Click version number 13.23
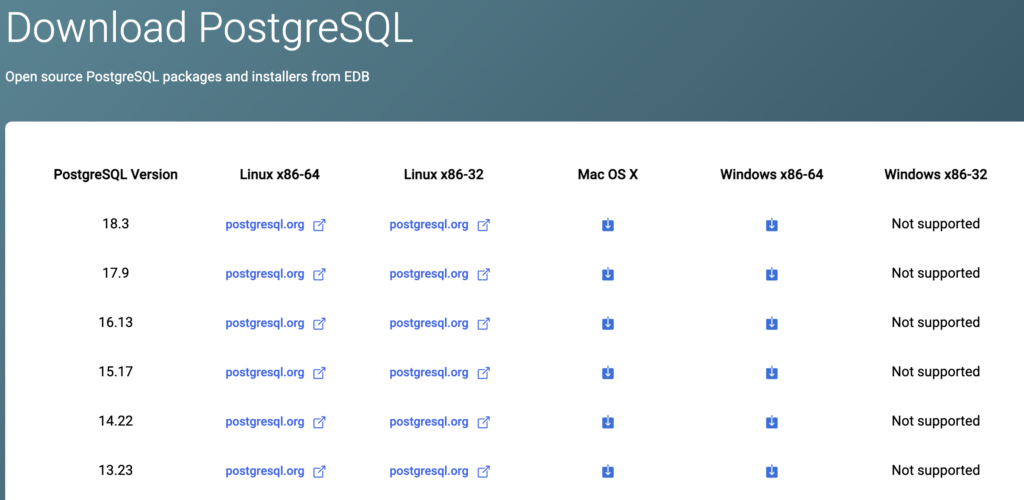The width and height of the screenshot is (1024, 500). [116, 470]
